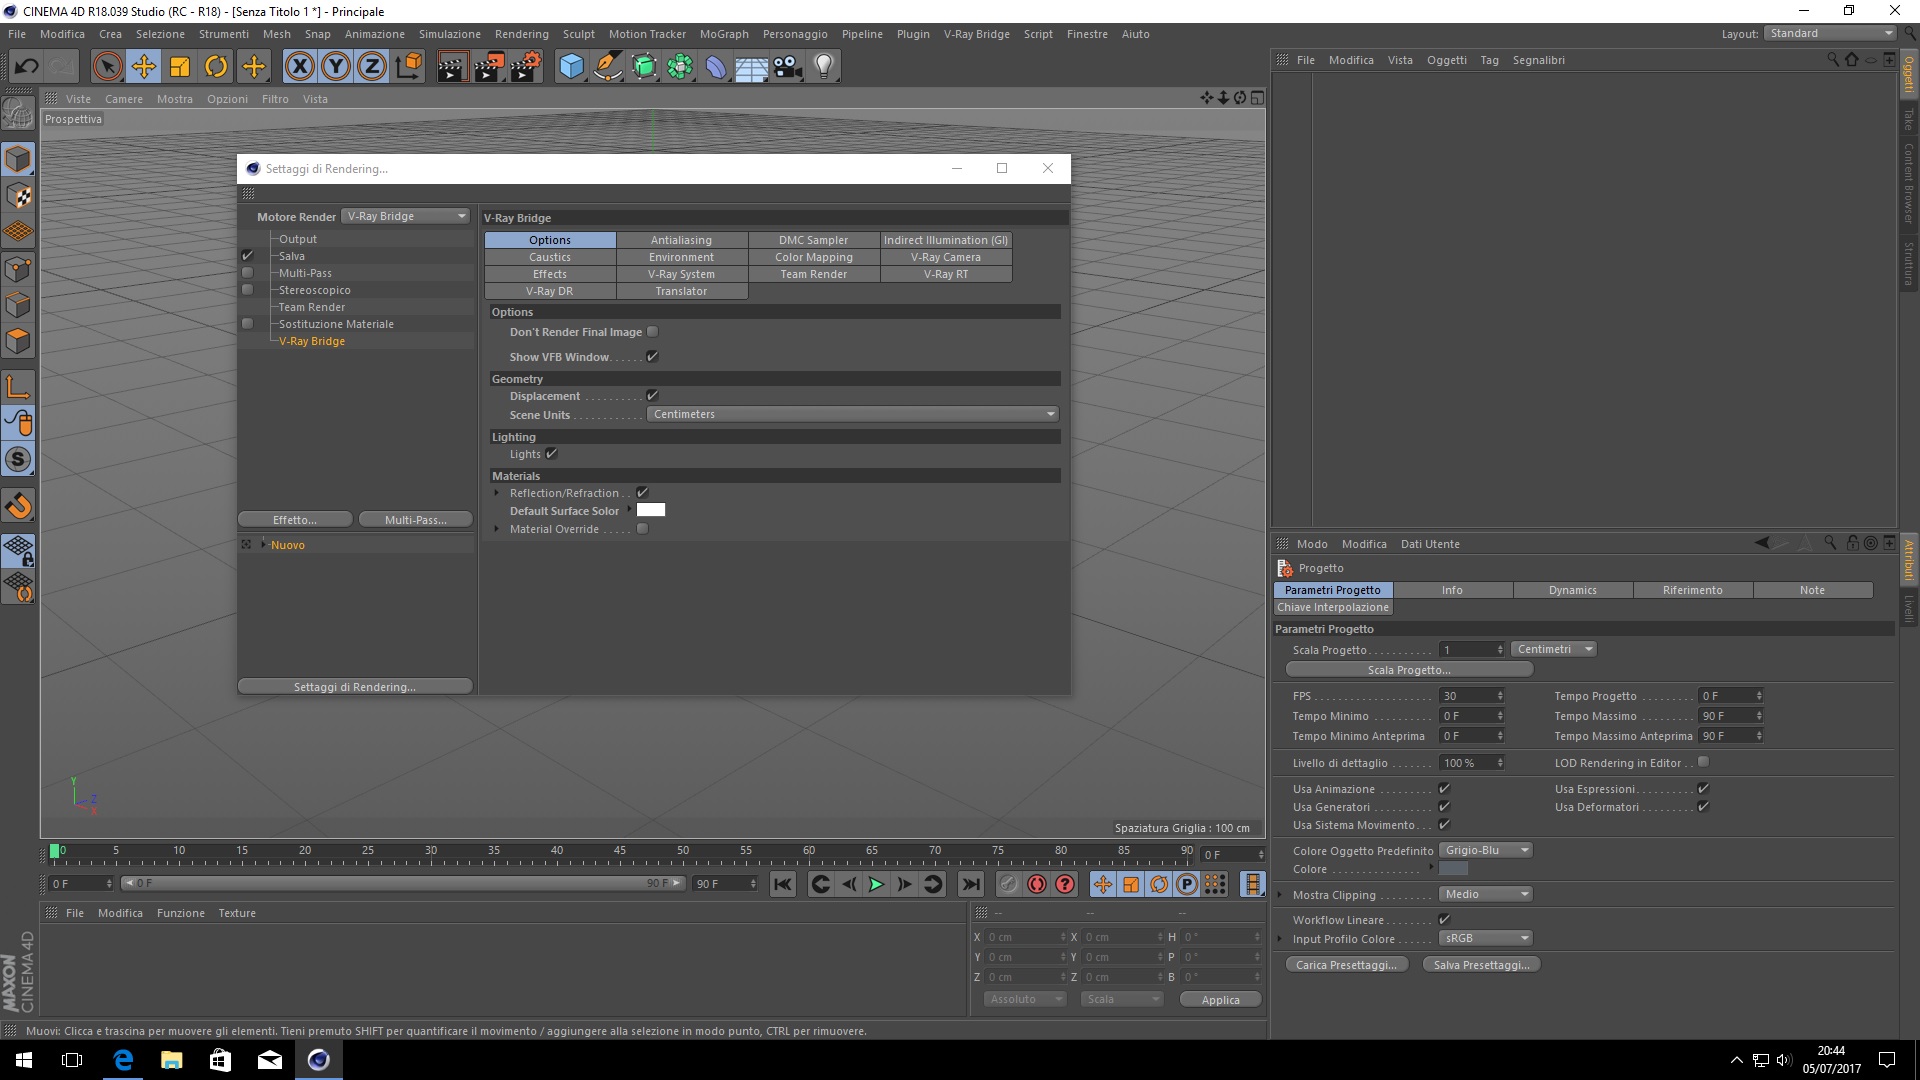Click the Light object bulb icon

coord(823,67)
